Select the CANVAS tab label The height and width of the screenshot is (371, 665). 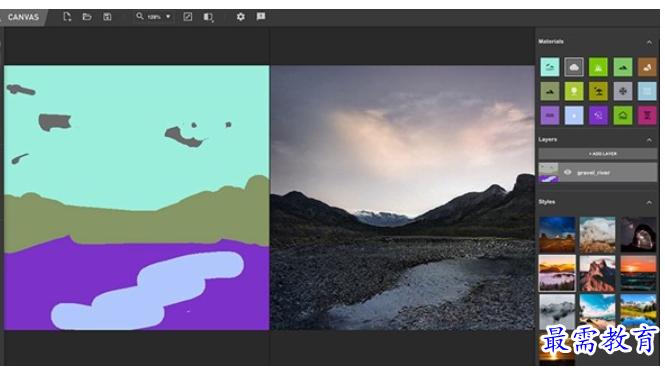[x=23, y=17]
